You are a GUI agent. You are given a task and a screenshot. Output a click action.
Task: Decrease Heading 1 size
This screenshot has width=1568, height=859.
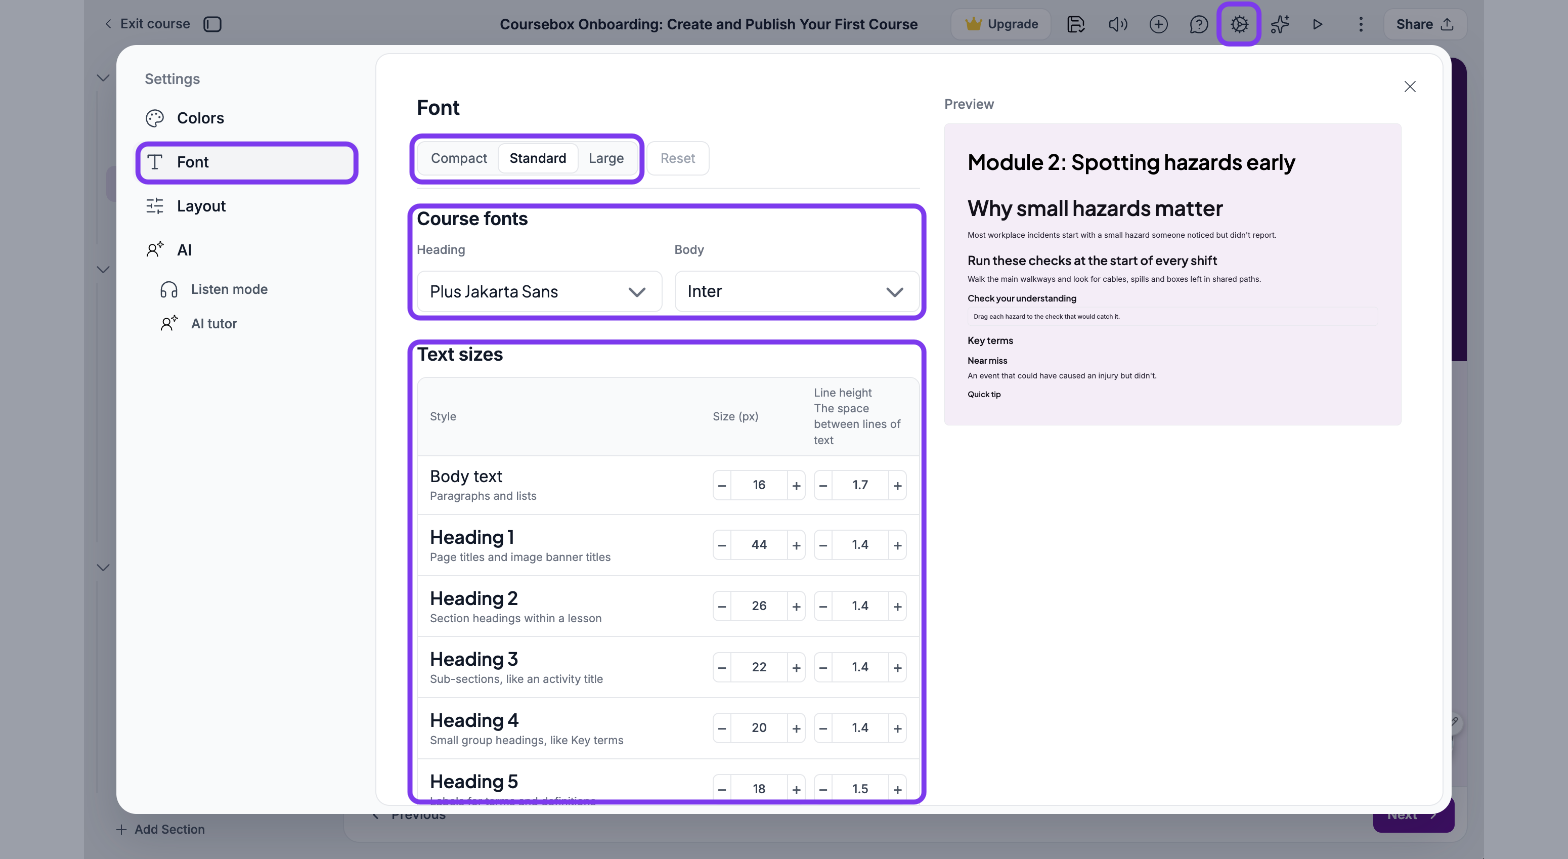point(722,545)
